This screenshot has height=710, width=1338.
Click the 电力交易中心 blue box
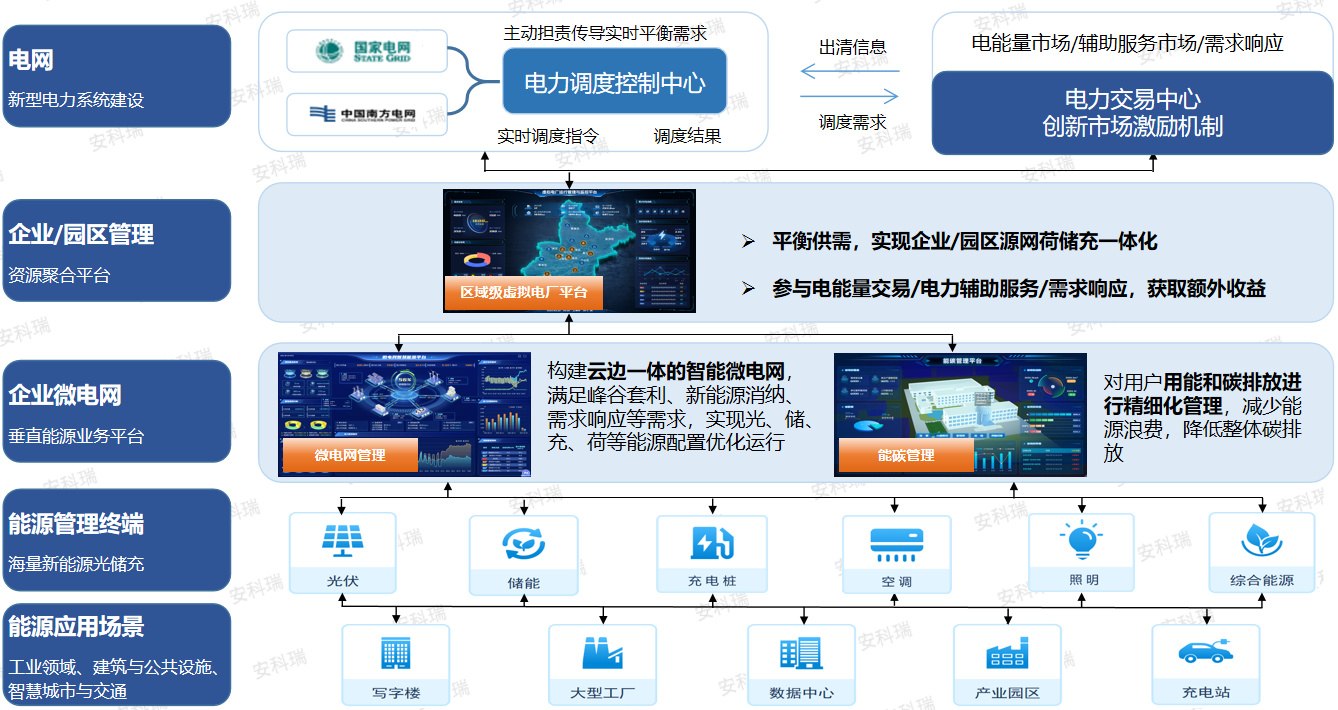point(1132,113)
